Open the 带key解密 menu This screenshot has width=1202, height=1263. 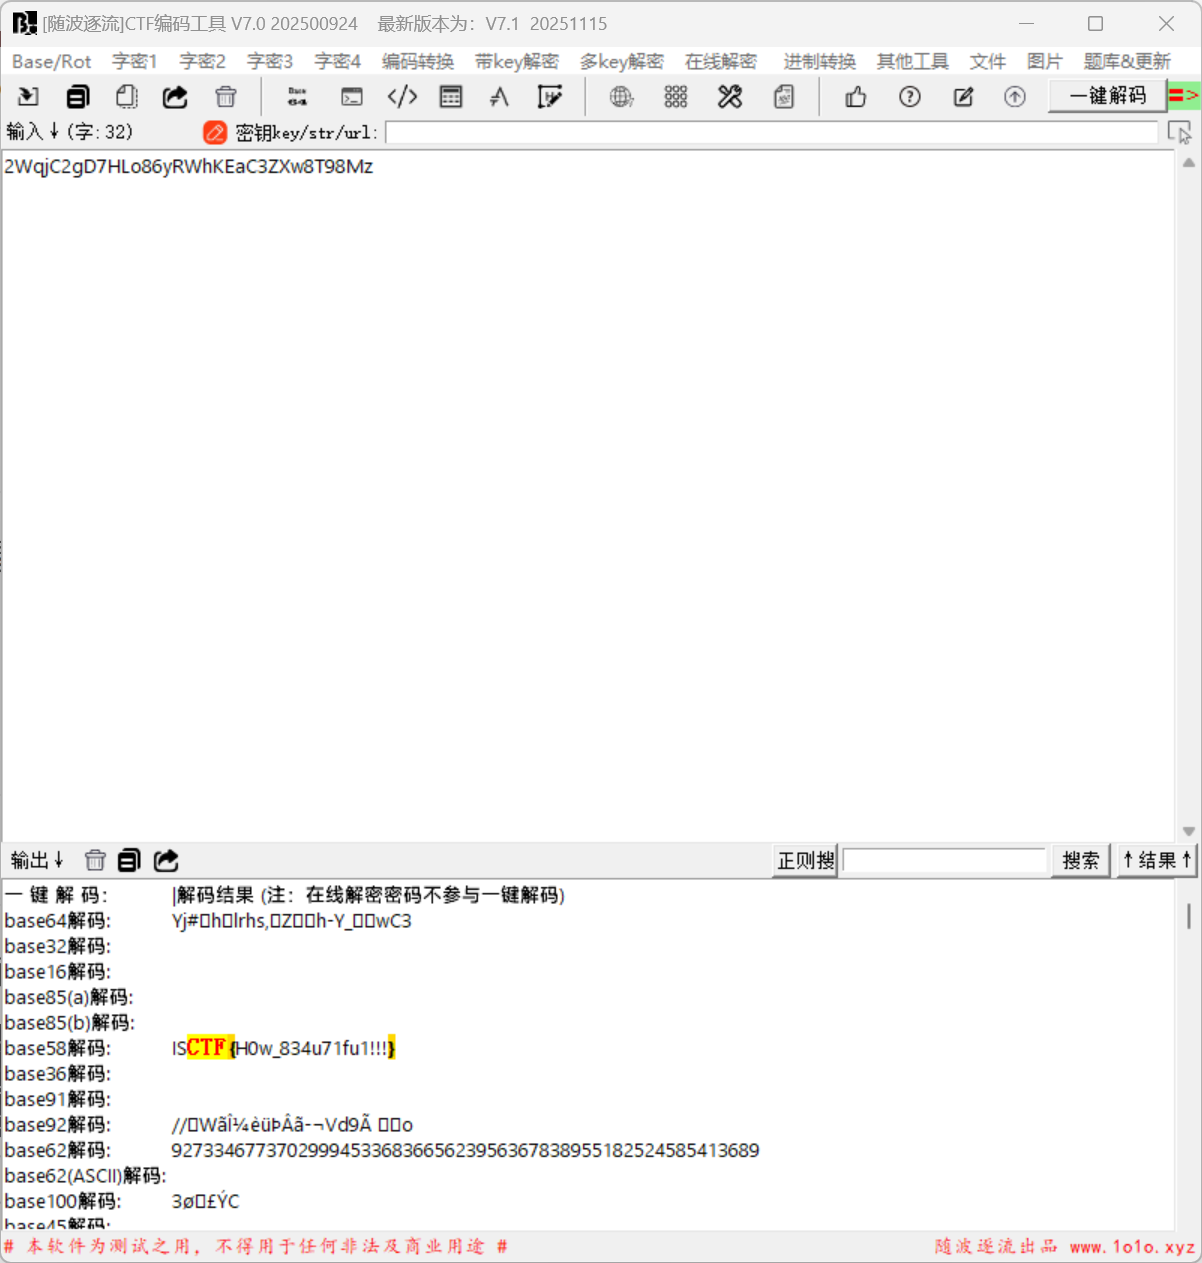click(x=517, y=62)
